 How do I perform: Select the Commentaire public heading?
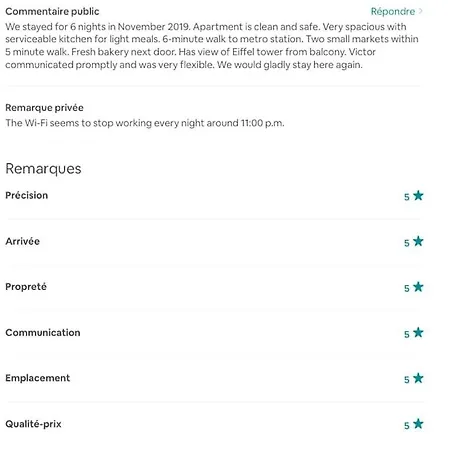52,12
